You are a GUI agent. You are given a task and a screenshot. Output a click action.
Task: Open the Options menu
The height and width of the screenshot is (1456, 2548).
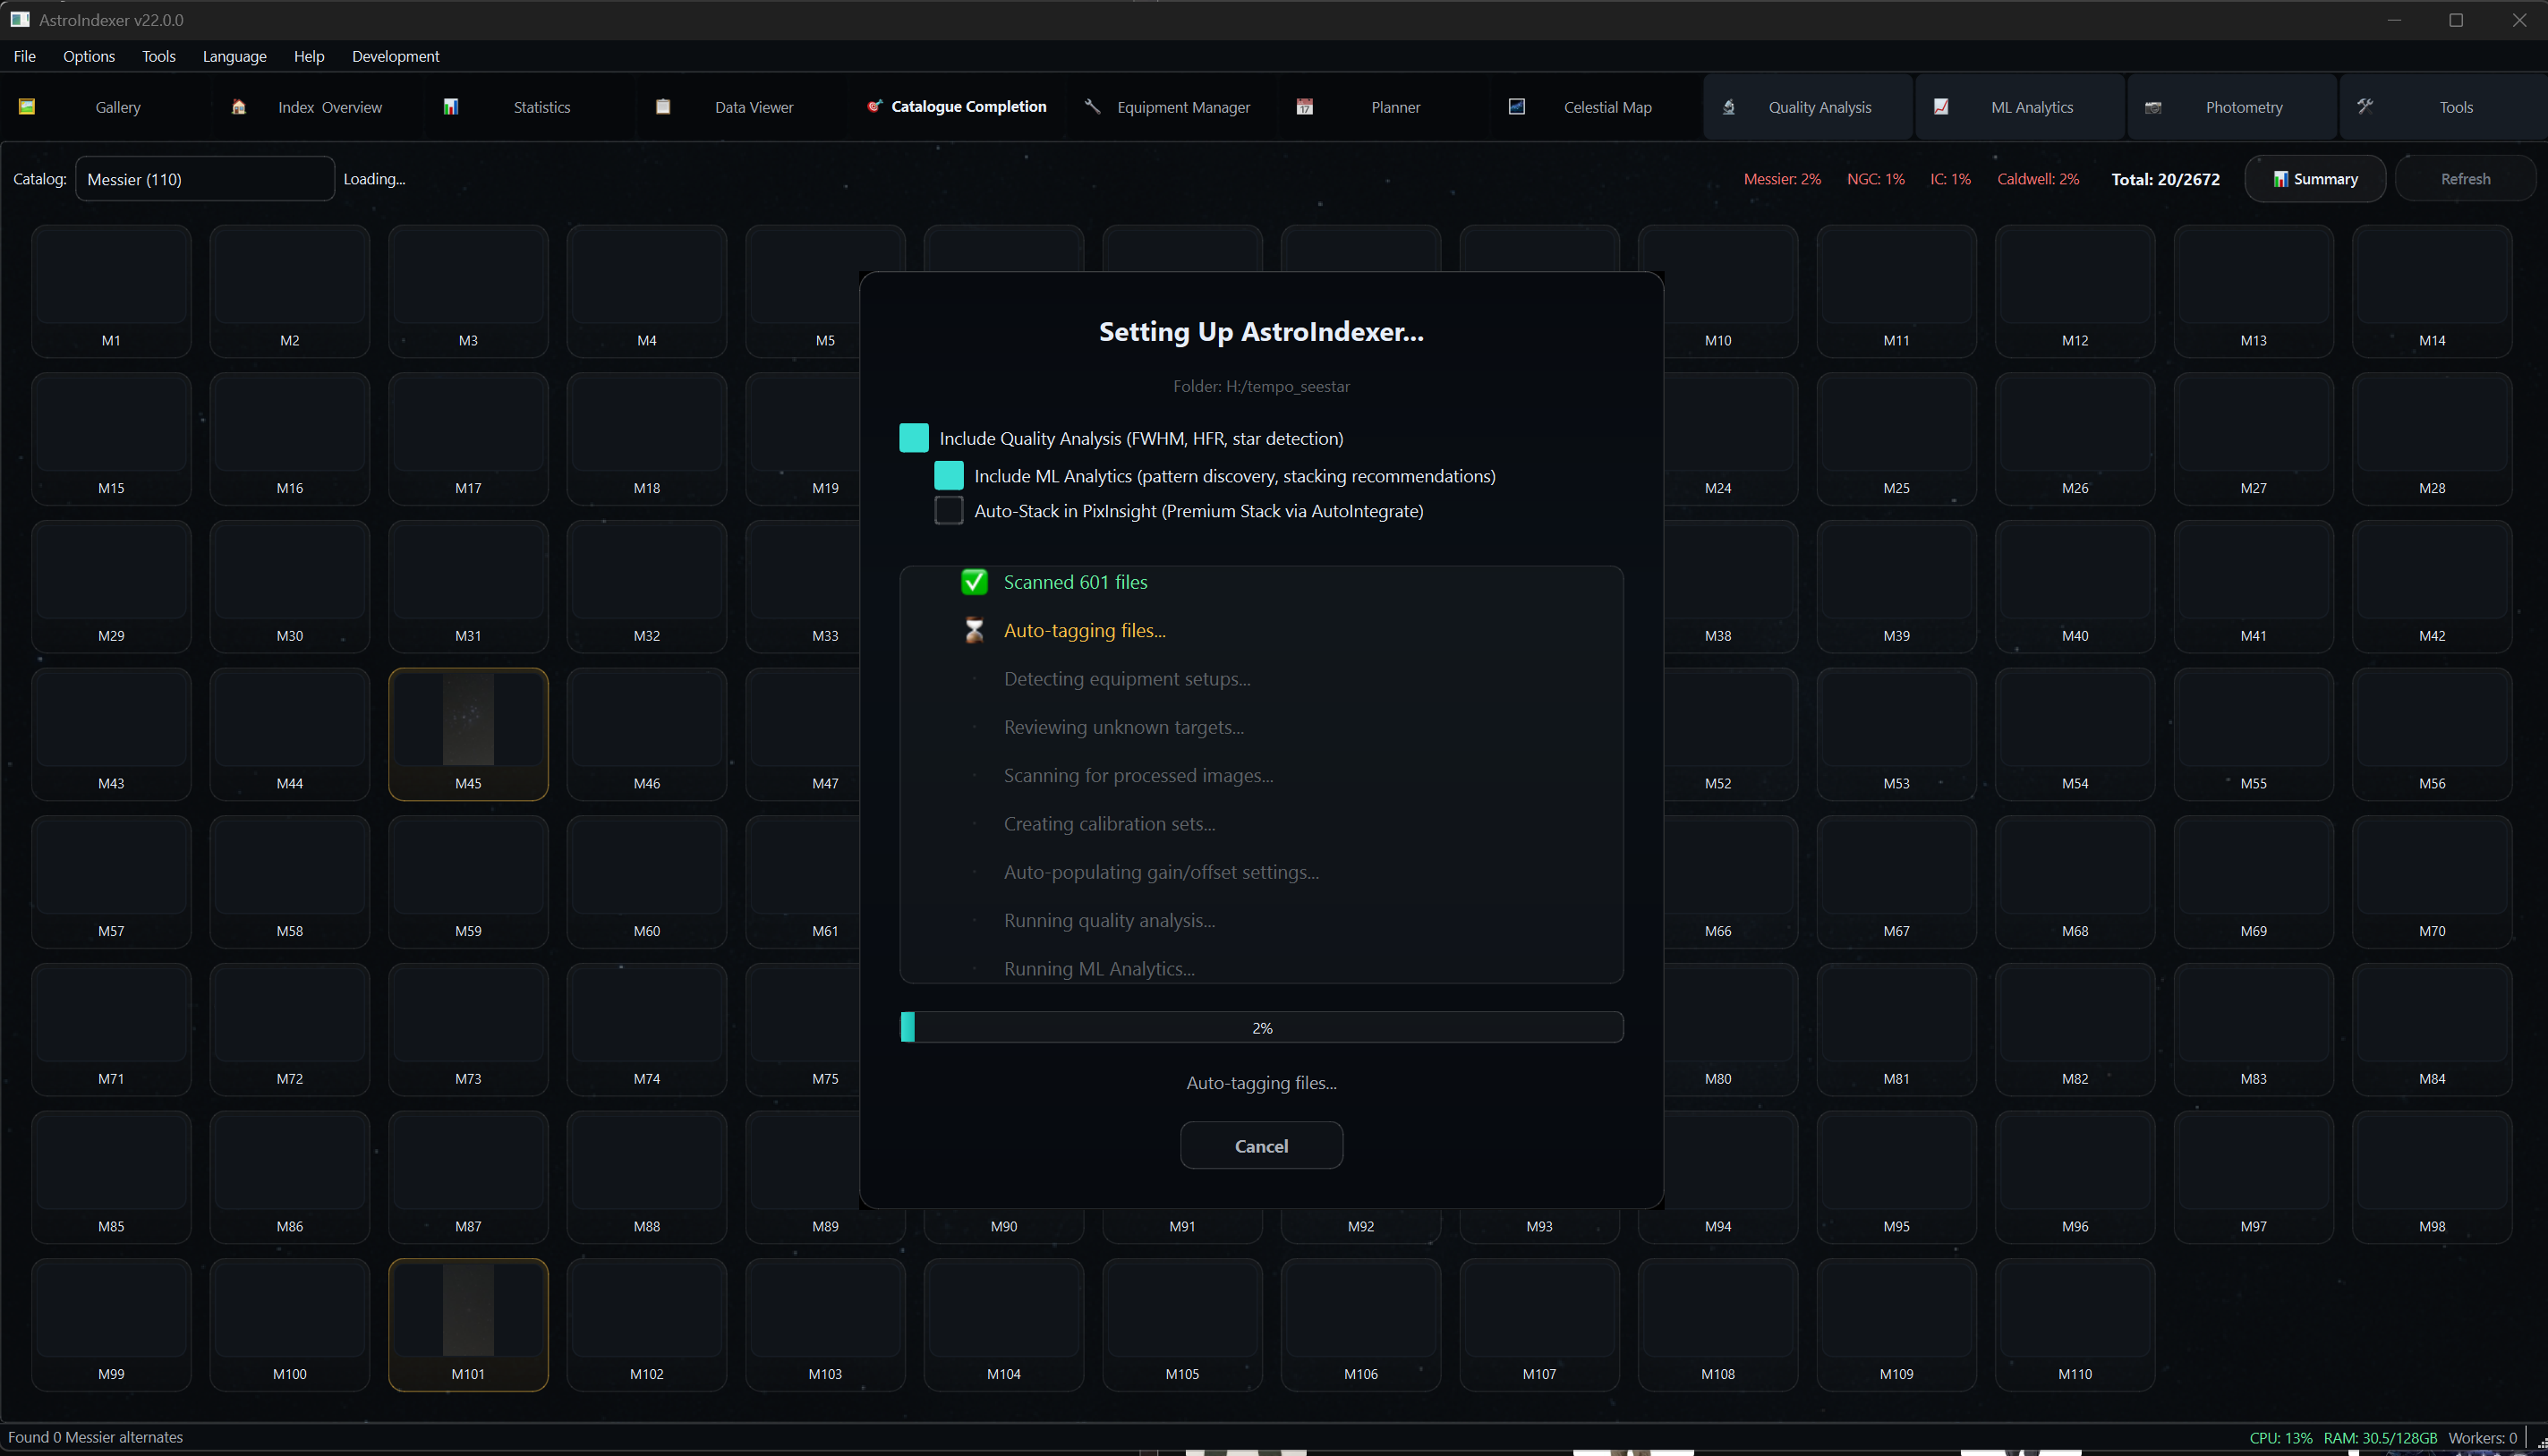[88, 56]
